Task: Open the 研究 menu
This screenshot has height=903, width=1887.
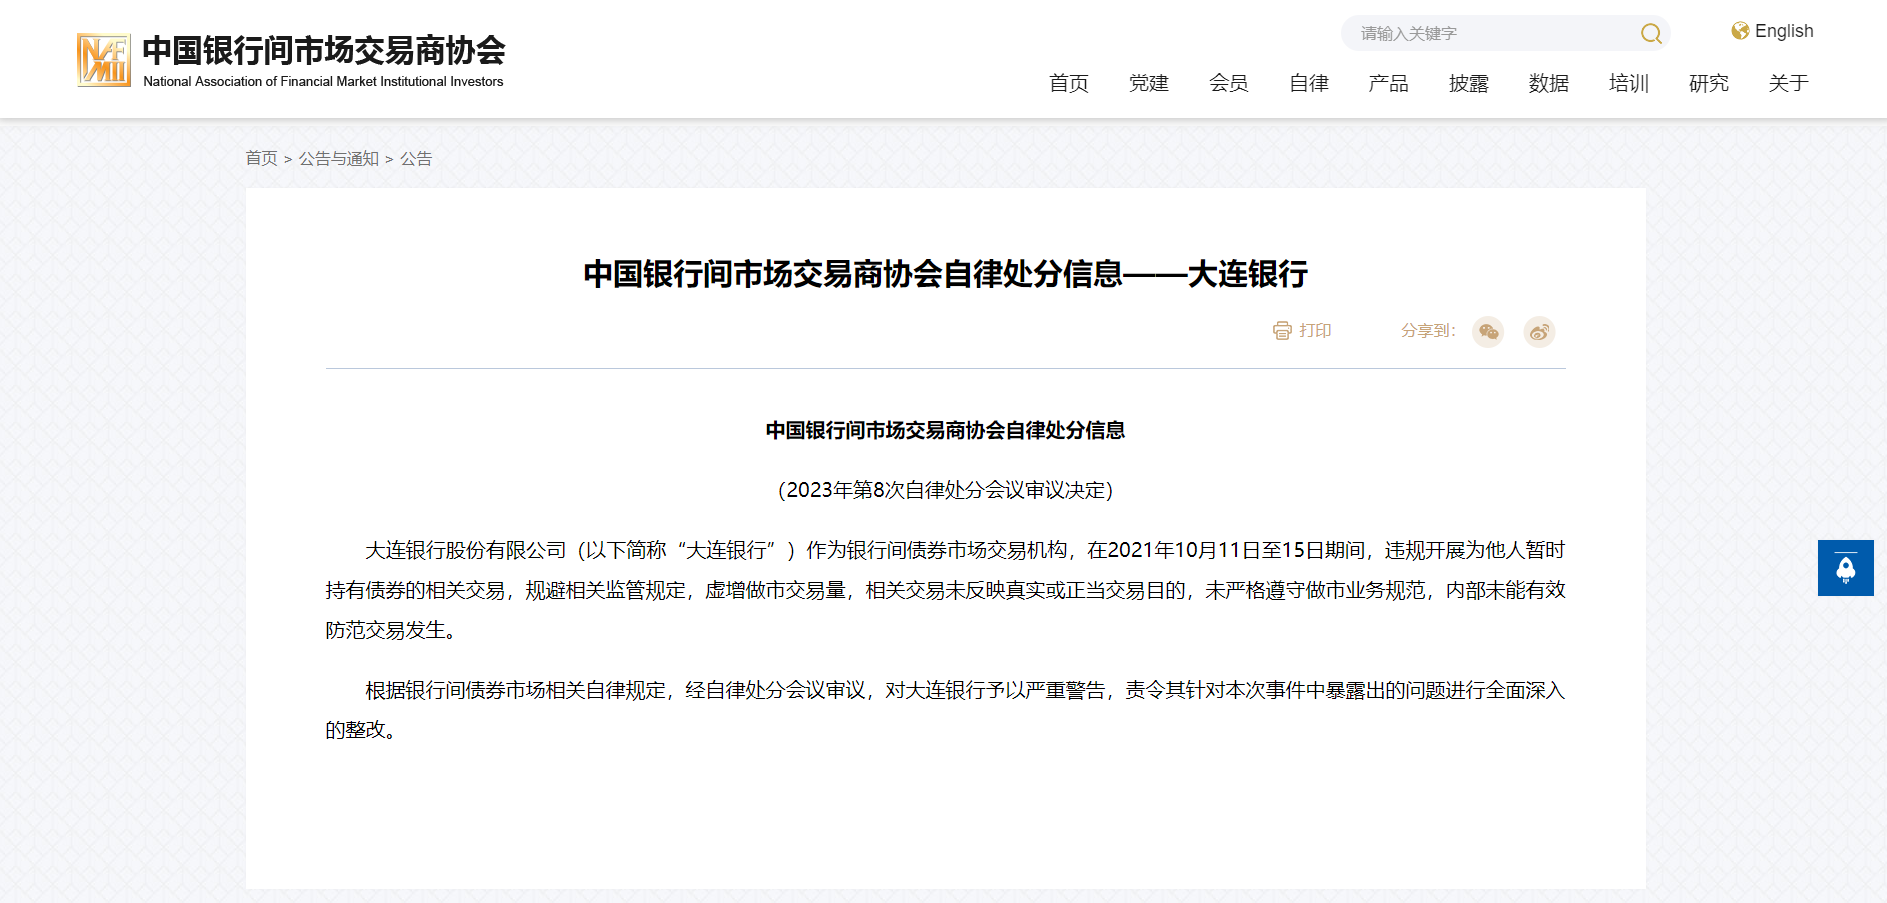Action: [1708, 83]
